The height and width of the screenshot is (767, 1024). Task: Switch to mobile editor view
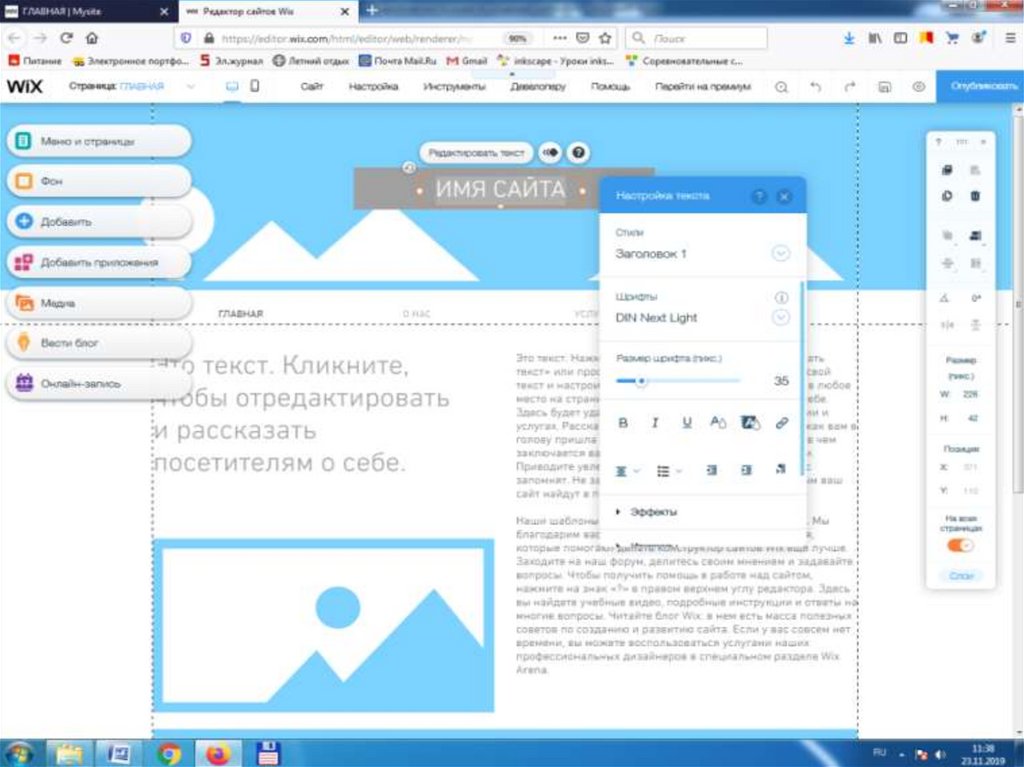[x=255, y=86]
